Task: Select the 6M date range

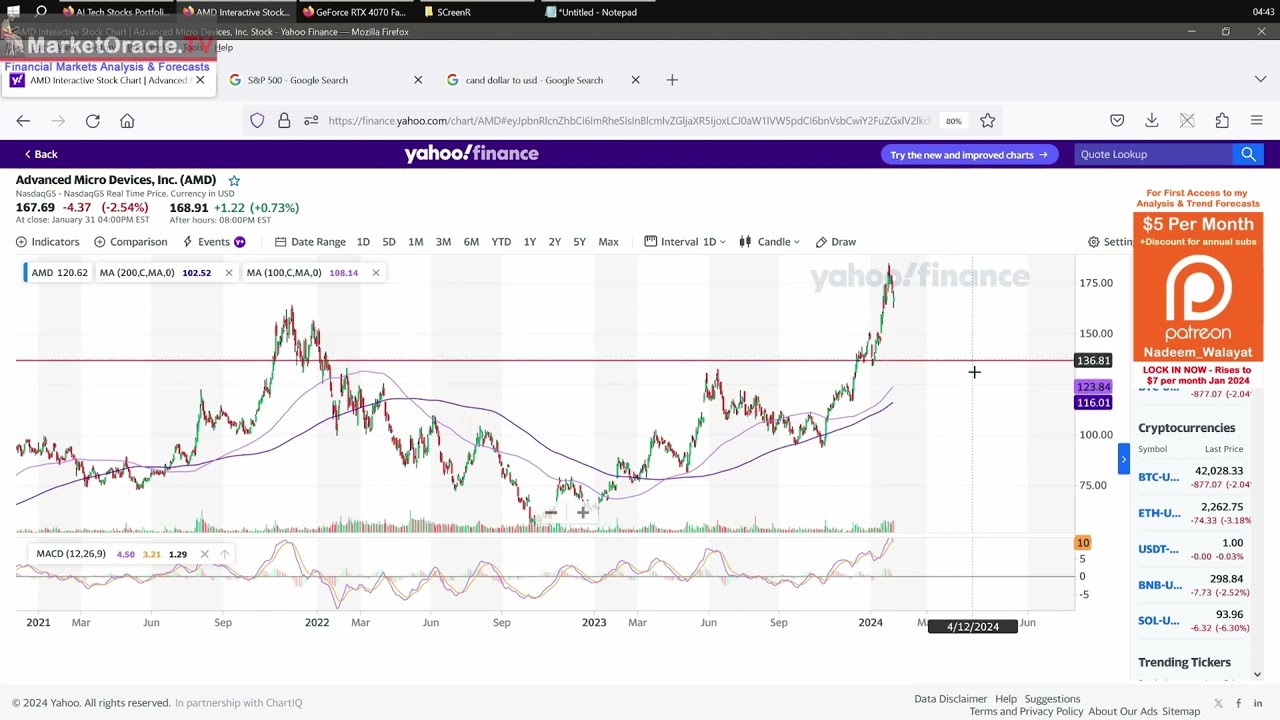Action: (x=471, y=242)
